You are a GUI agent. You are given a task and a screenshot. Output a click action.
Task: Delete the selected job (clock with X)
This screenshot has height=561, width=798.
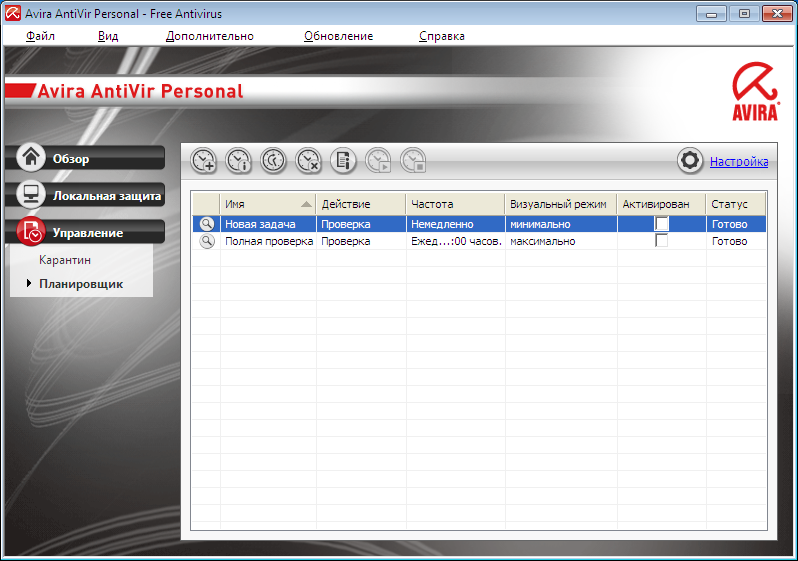(x=308, y=161)
